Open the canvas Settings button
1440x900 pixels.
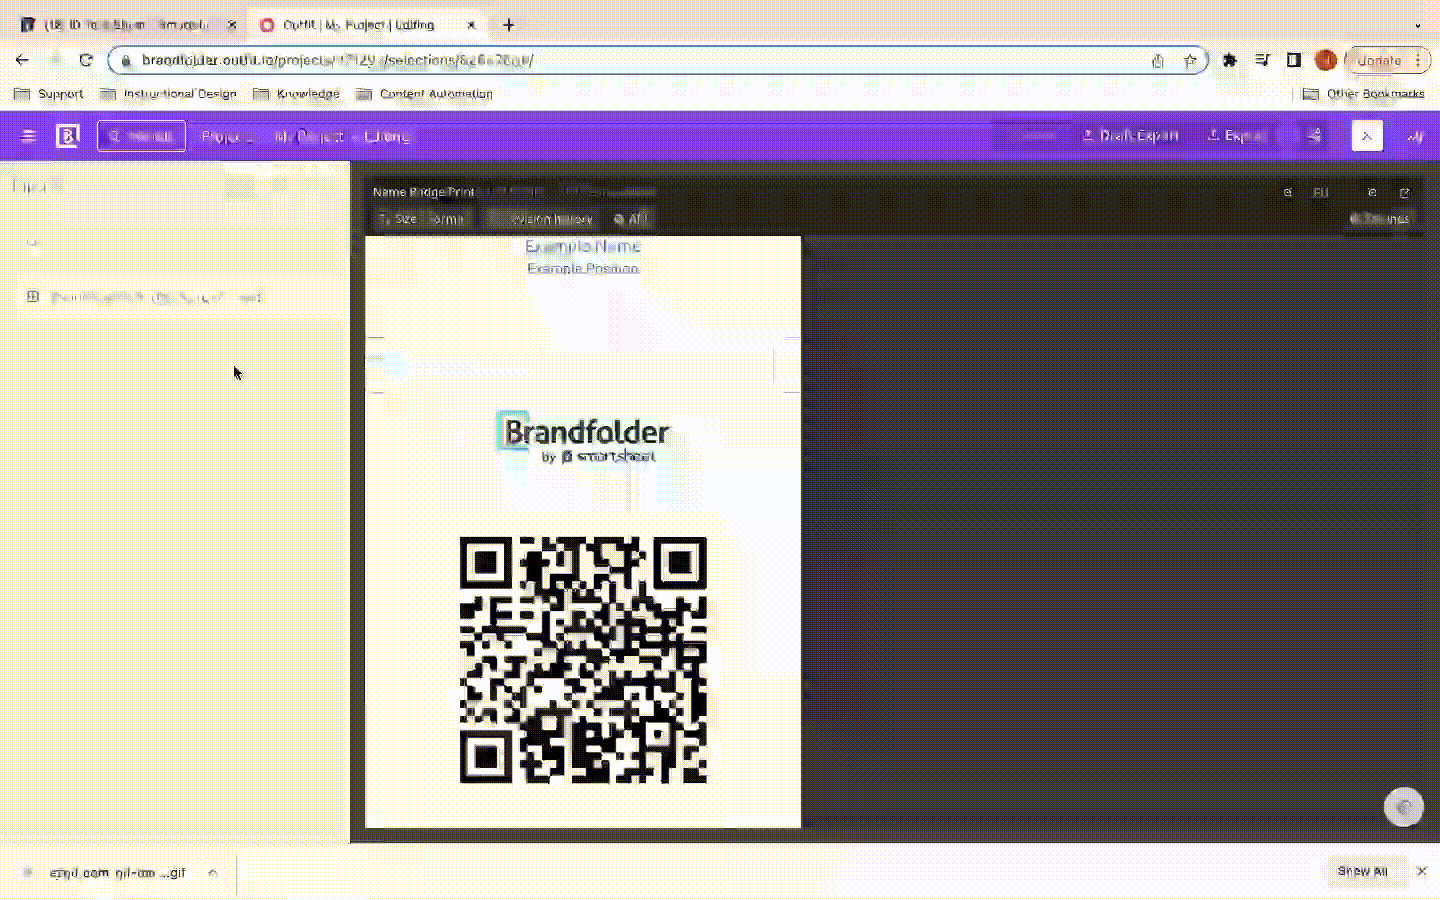pos(1379,219)
